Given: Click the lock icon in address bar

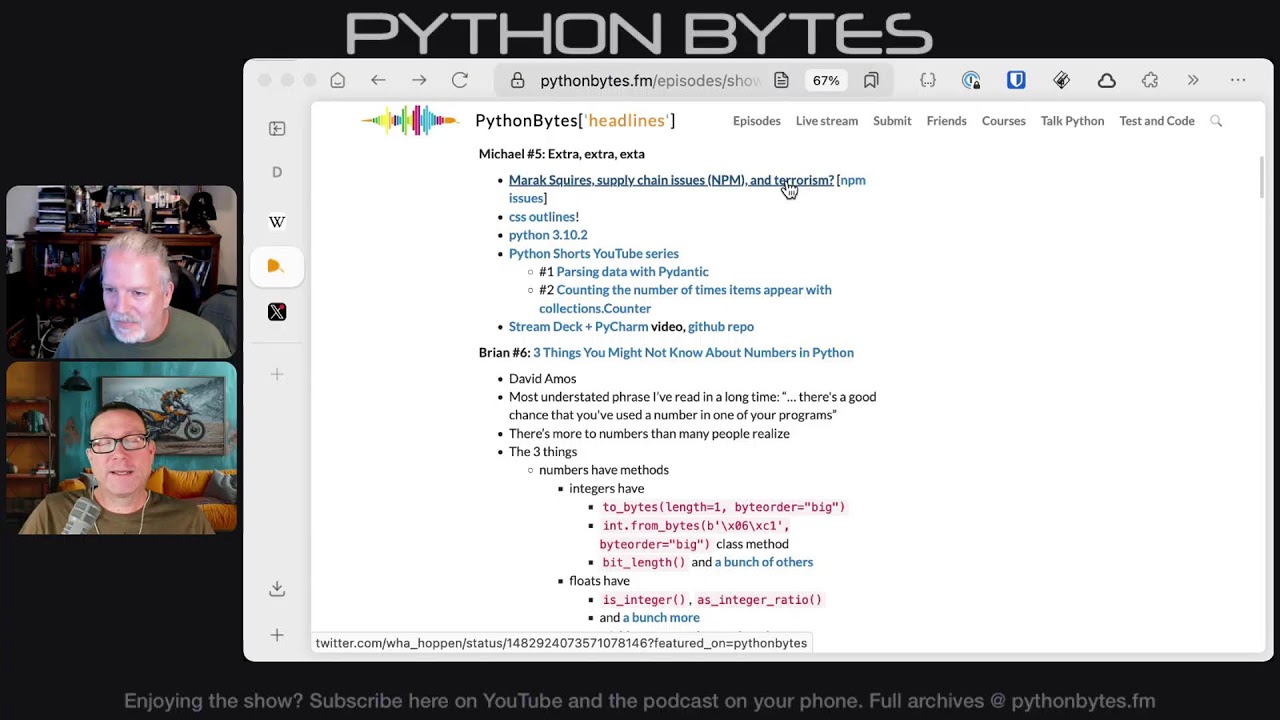Looking at the screenshot, I should pos(517,81).
